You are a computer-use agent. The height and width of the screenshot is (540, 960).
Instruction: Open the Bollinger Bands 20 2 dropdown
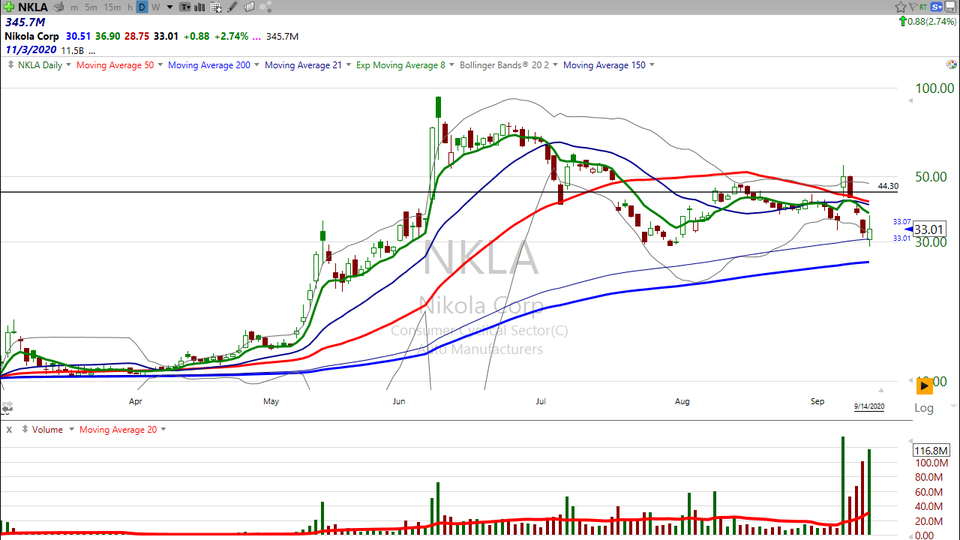[555, 65]
